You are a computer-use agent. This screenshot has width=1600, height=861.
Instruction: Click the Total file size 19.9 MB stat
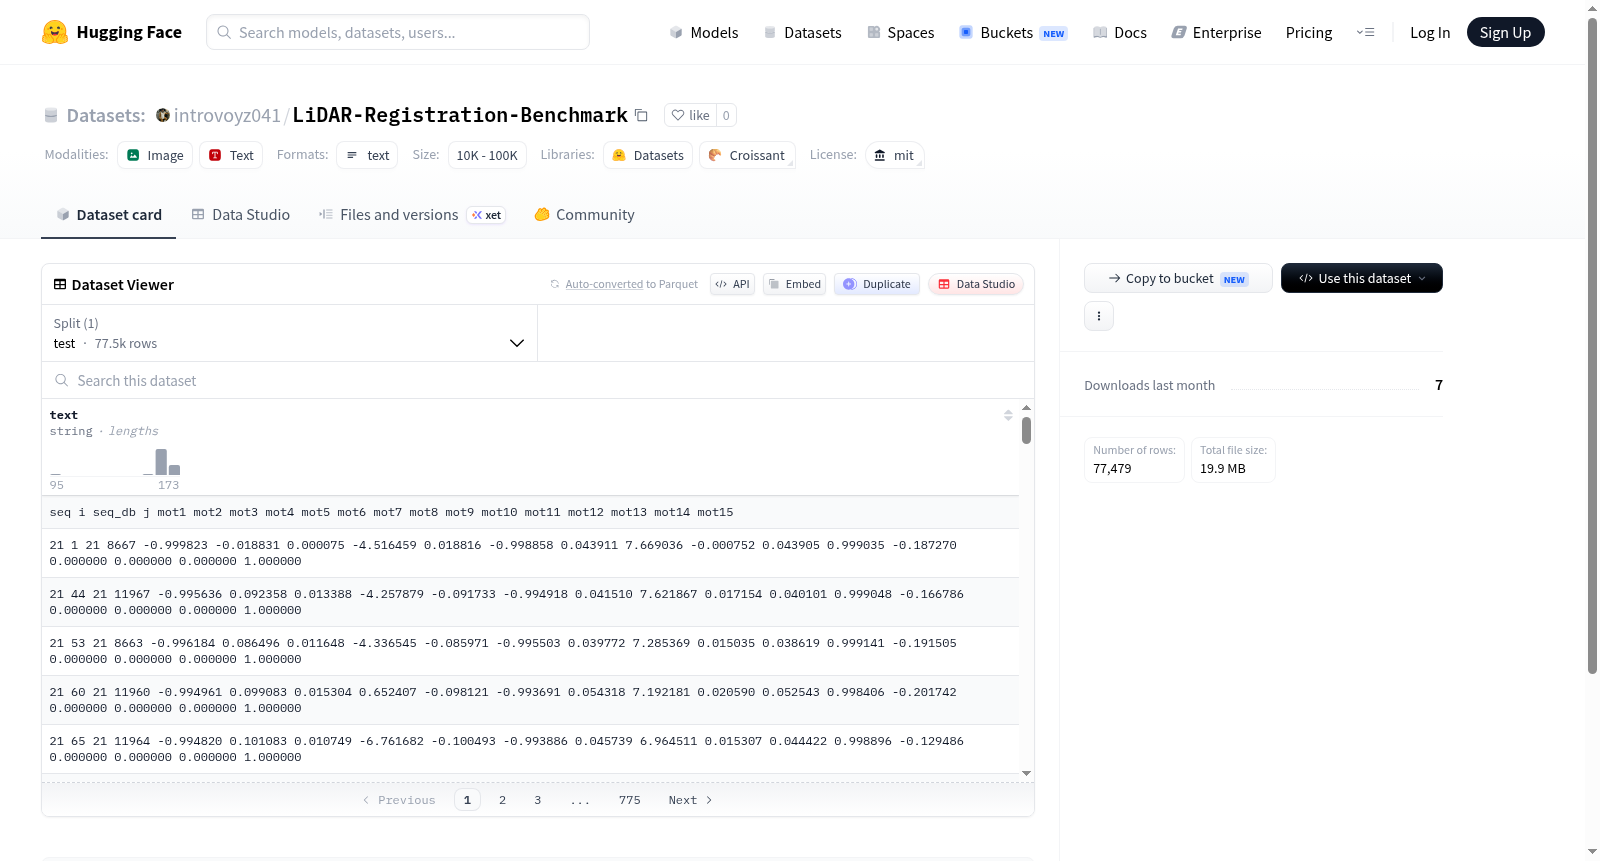tap(1233, 460)
